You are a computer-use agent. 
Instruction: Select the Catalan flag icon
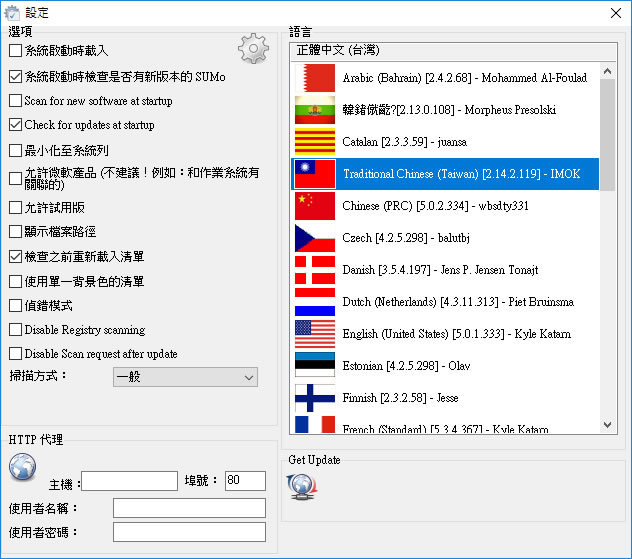click(x=315, y=142)
